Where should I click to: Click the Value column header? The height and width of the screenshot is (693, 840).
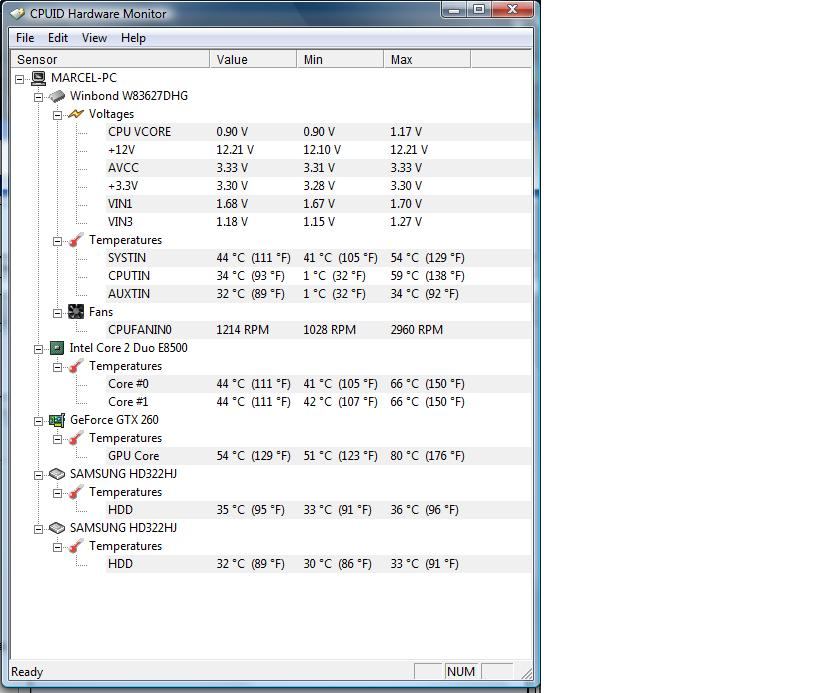[x=253, y=59]
